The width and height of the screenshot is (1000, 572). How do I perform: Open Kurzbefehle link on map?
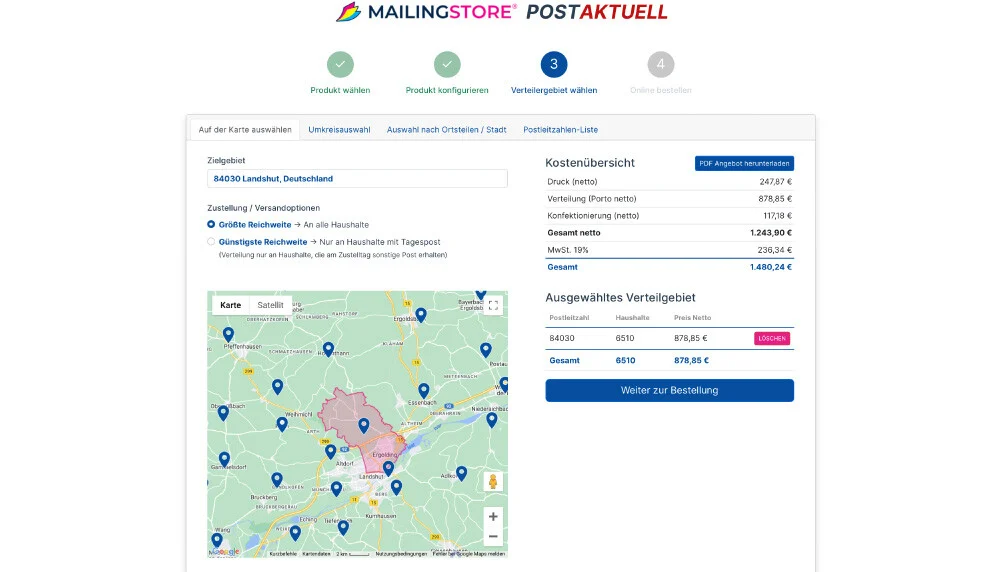tap(283, 554)
